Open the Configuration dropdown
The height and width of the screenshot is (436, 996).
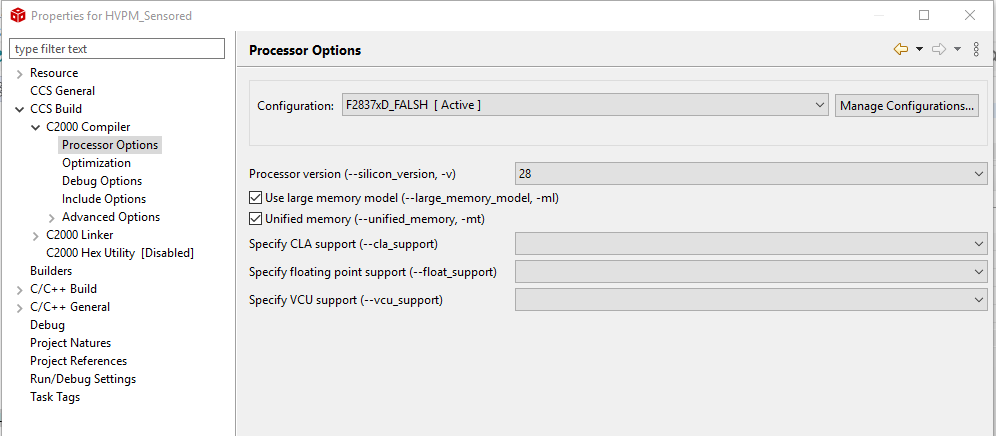click(x=584, y=105)
